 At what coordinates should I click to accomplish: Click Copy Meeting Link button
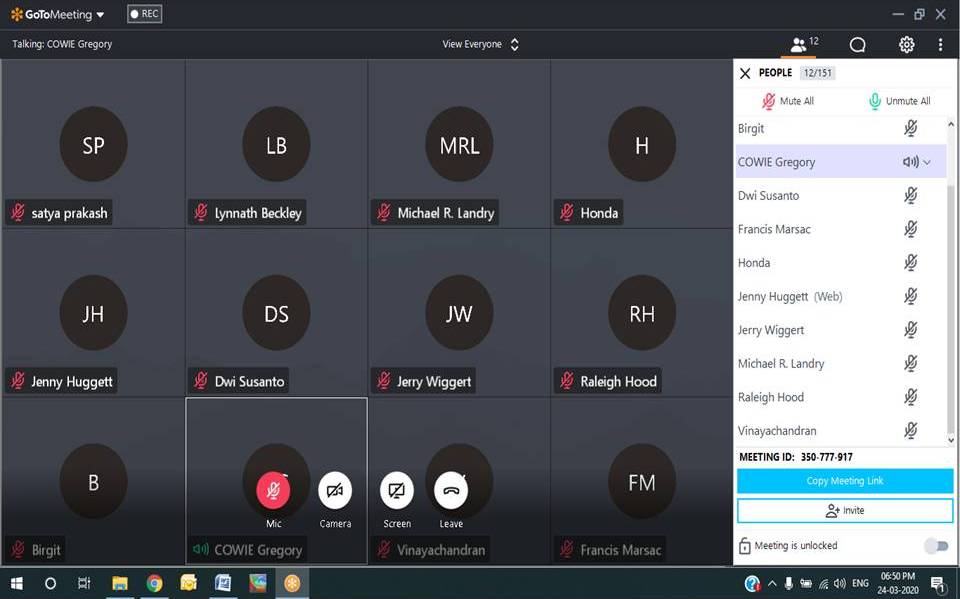tap(845, 481)
